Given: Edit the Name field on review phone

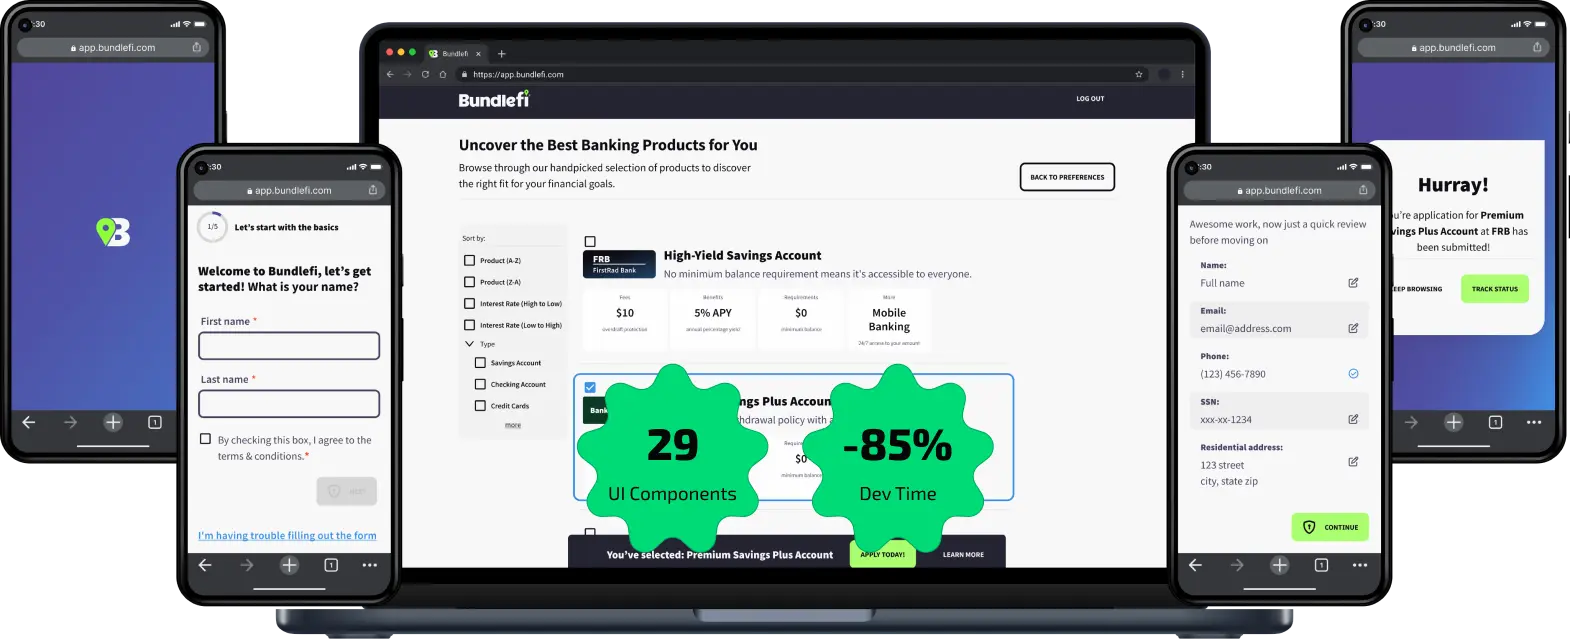Looking at the screenshot, I should 1353,283.
